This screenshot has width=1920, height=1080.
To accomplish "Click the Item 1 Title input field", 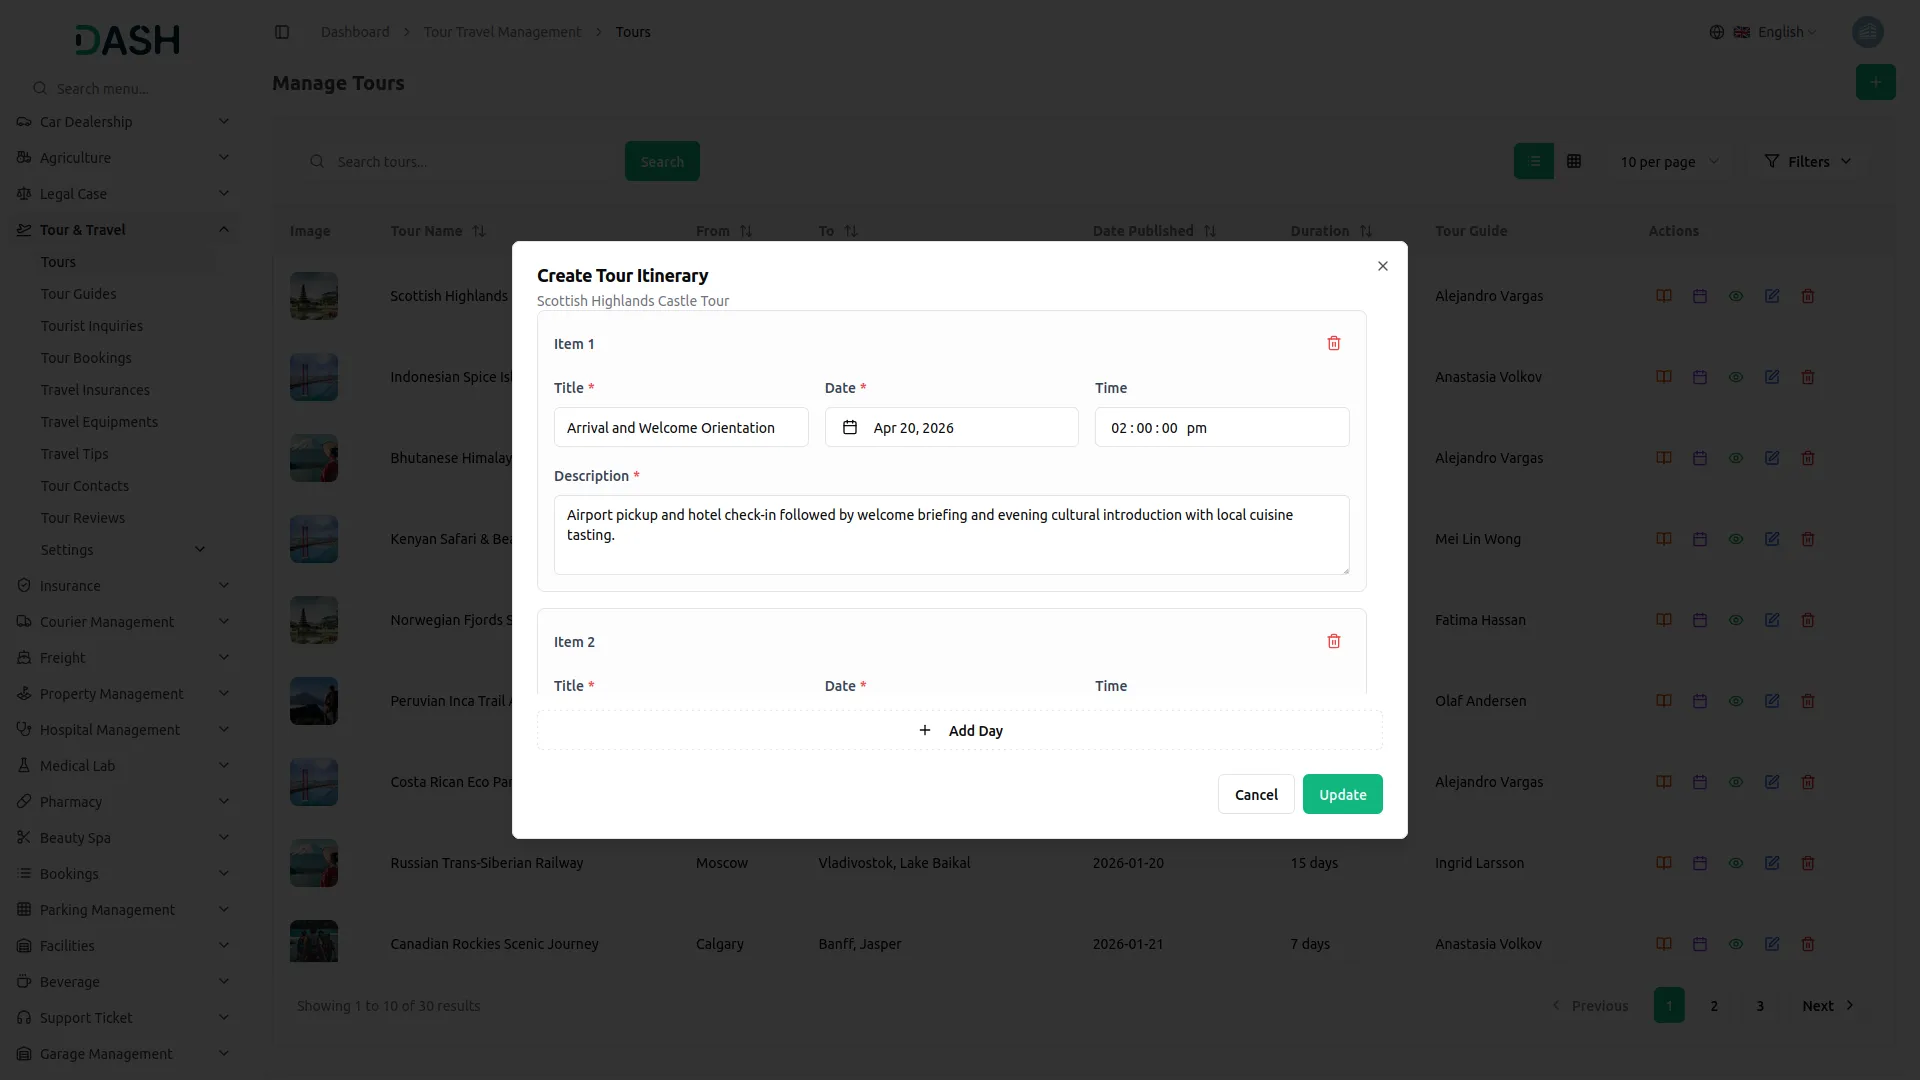I will coord(680,427).
